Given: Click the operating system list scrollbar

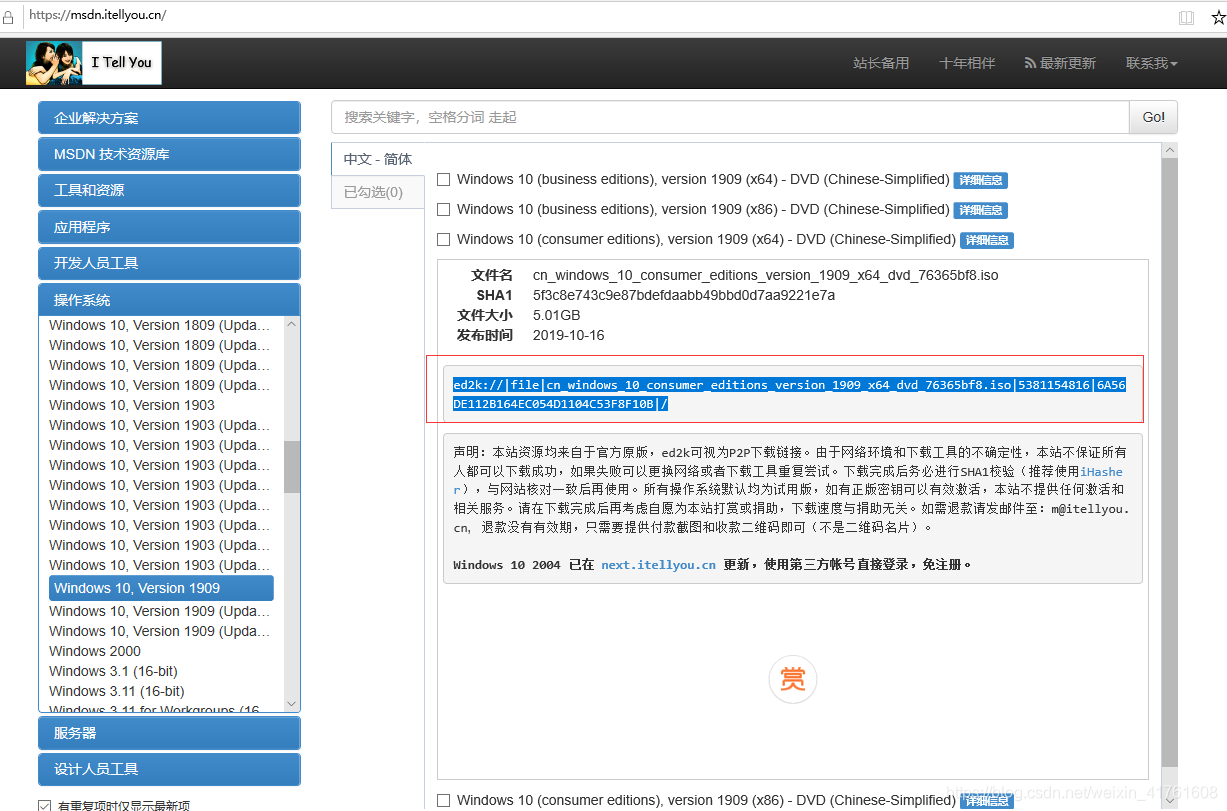Looking at the screenshot, I should pyautogui.click(x=291, y=466).
